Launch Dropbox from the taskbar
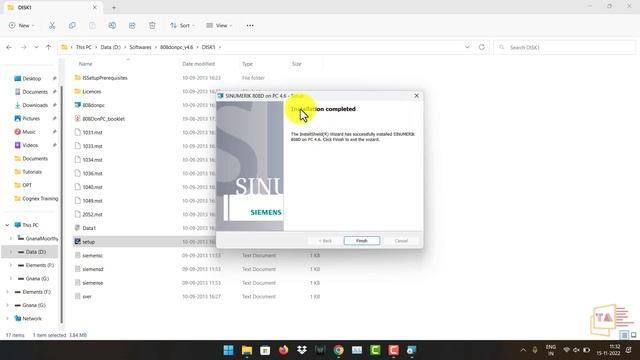 click(302, 350)
